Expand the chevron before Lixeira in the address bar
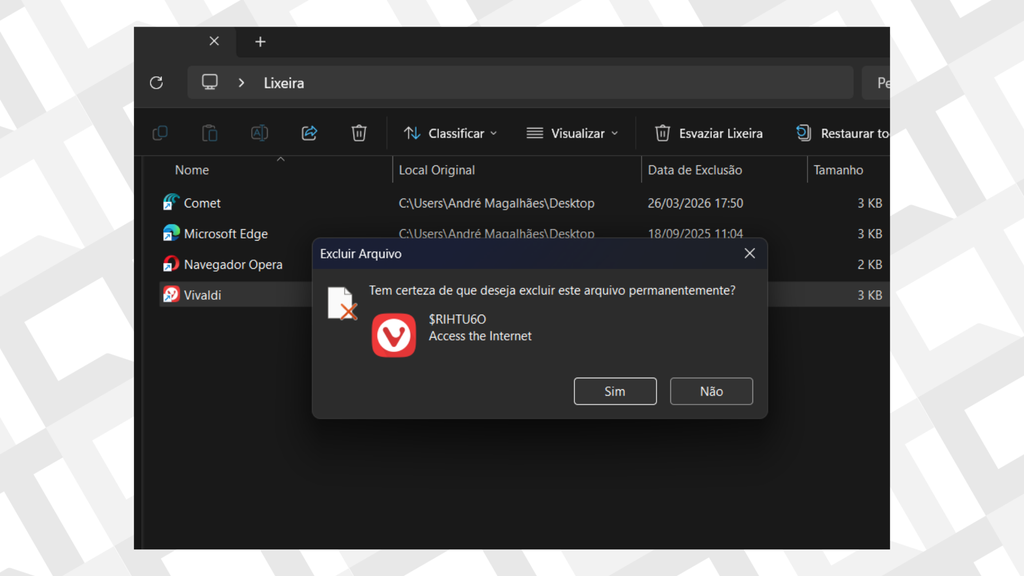Screen dimensions: 1024x576 (x=242, y=83)
